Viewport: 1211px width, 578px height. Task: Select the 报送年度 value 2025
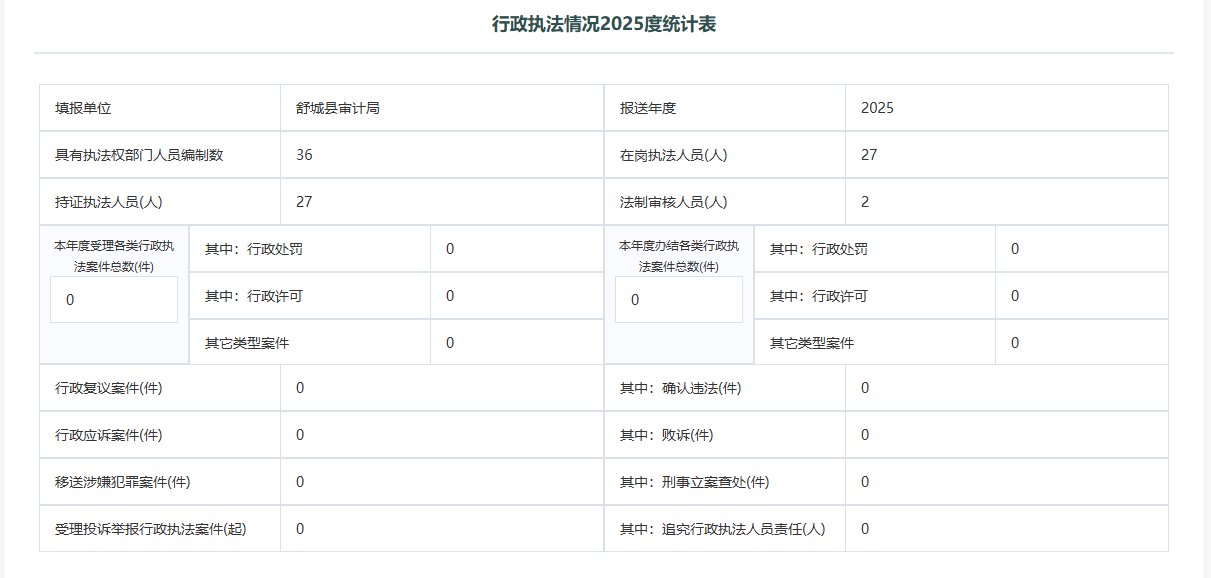click(x=877, y=108)
